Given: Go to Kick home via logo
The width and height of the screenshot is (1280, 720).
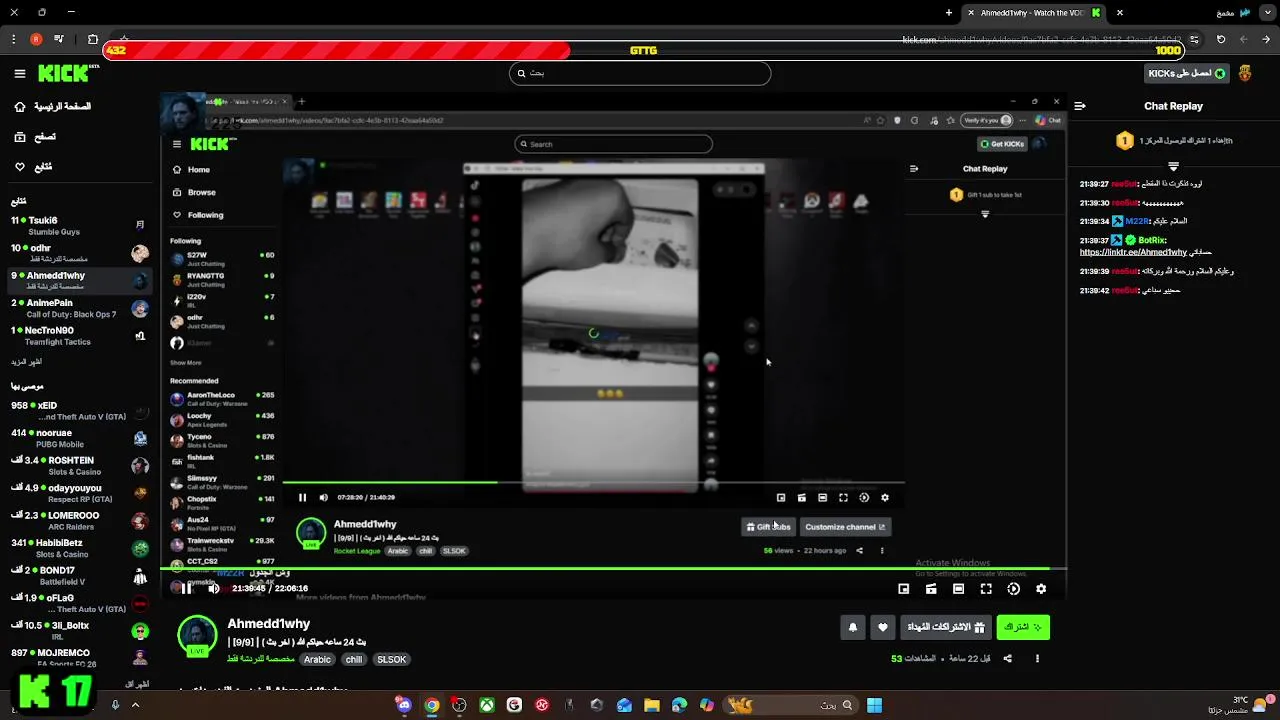Looking at the screenshot, I should pos(68,73).
